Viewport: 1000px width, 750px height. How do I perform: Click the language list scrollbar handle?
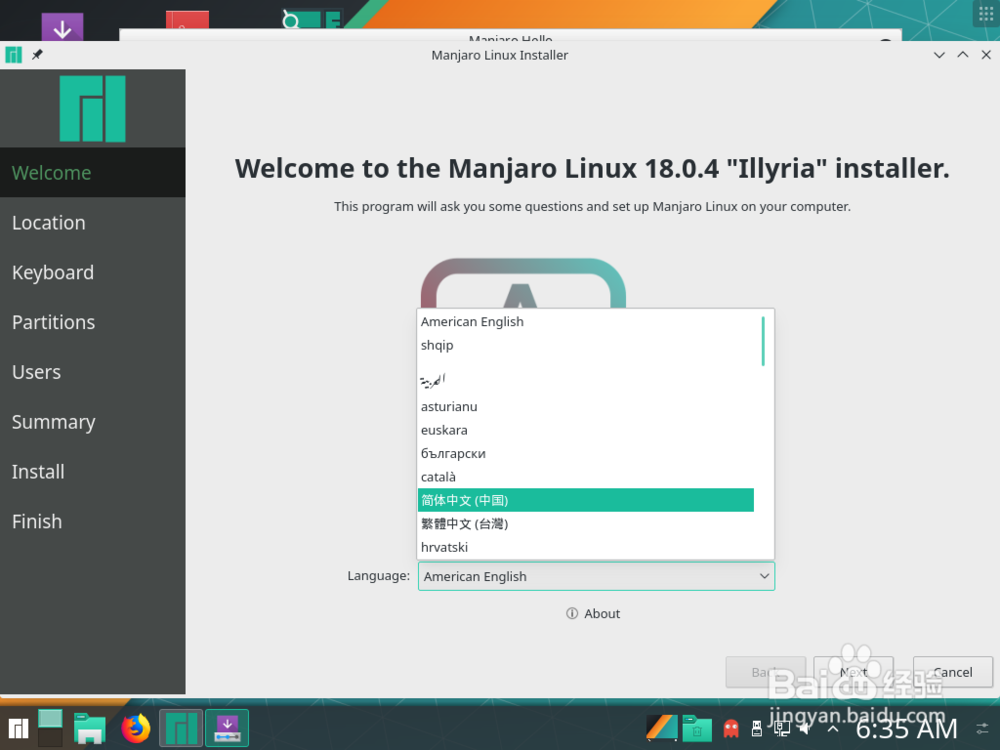point(763,341)
